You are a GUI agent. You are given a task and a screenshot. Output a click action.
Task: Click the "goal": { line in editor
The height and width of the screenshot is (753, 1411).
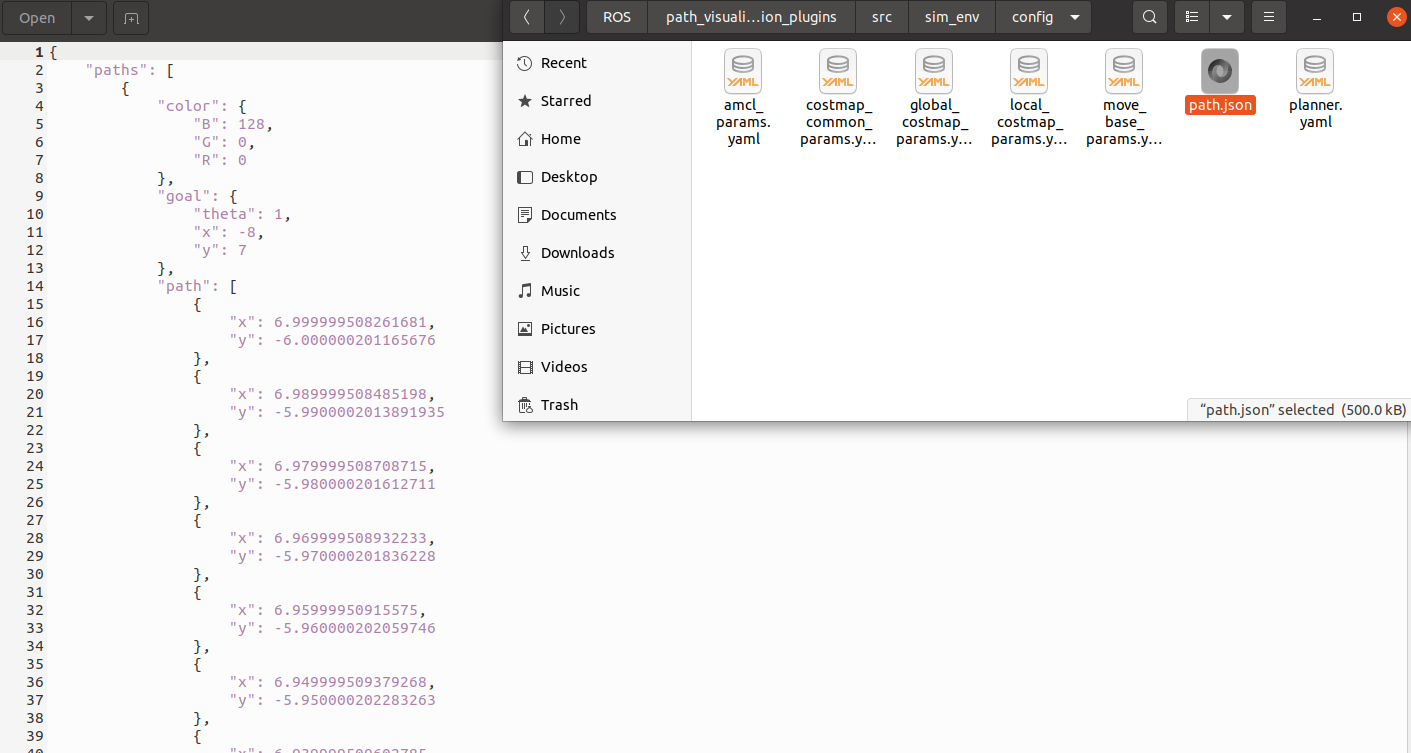point(197,196)
